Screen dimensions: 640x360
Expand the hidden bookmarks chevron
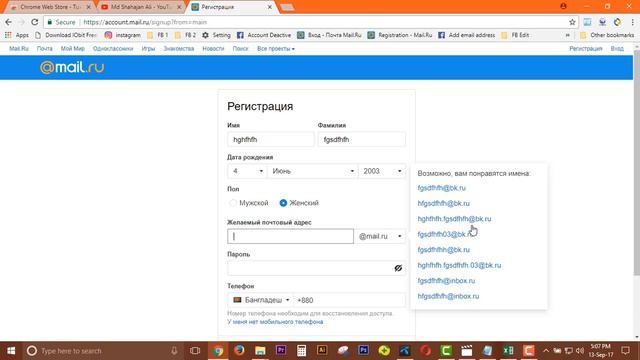point(568,35)
